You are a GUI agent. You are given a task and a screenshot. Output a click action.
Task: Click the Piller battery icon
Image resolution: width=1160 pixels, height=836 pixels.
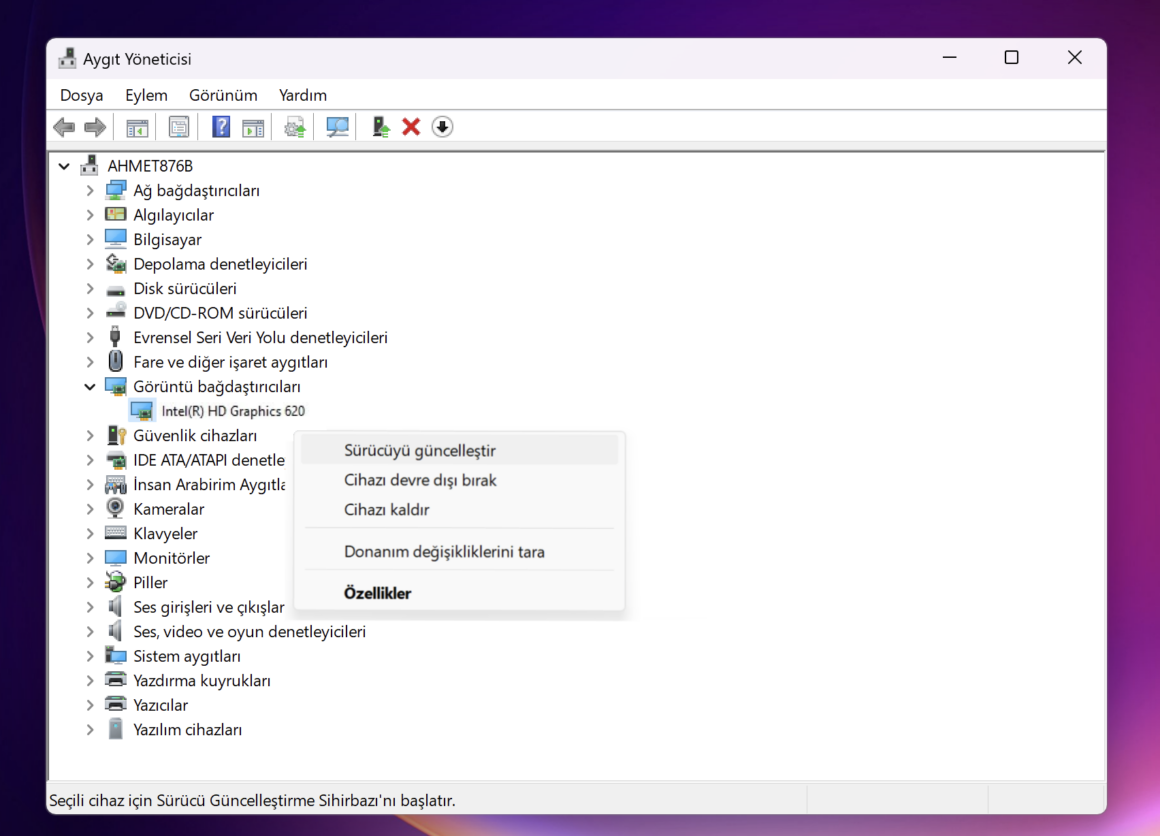pos(115,582)
